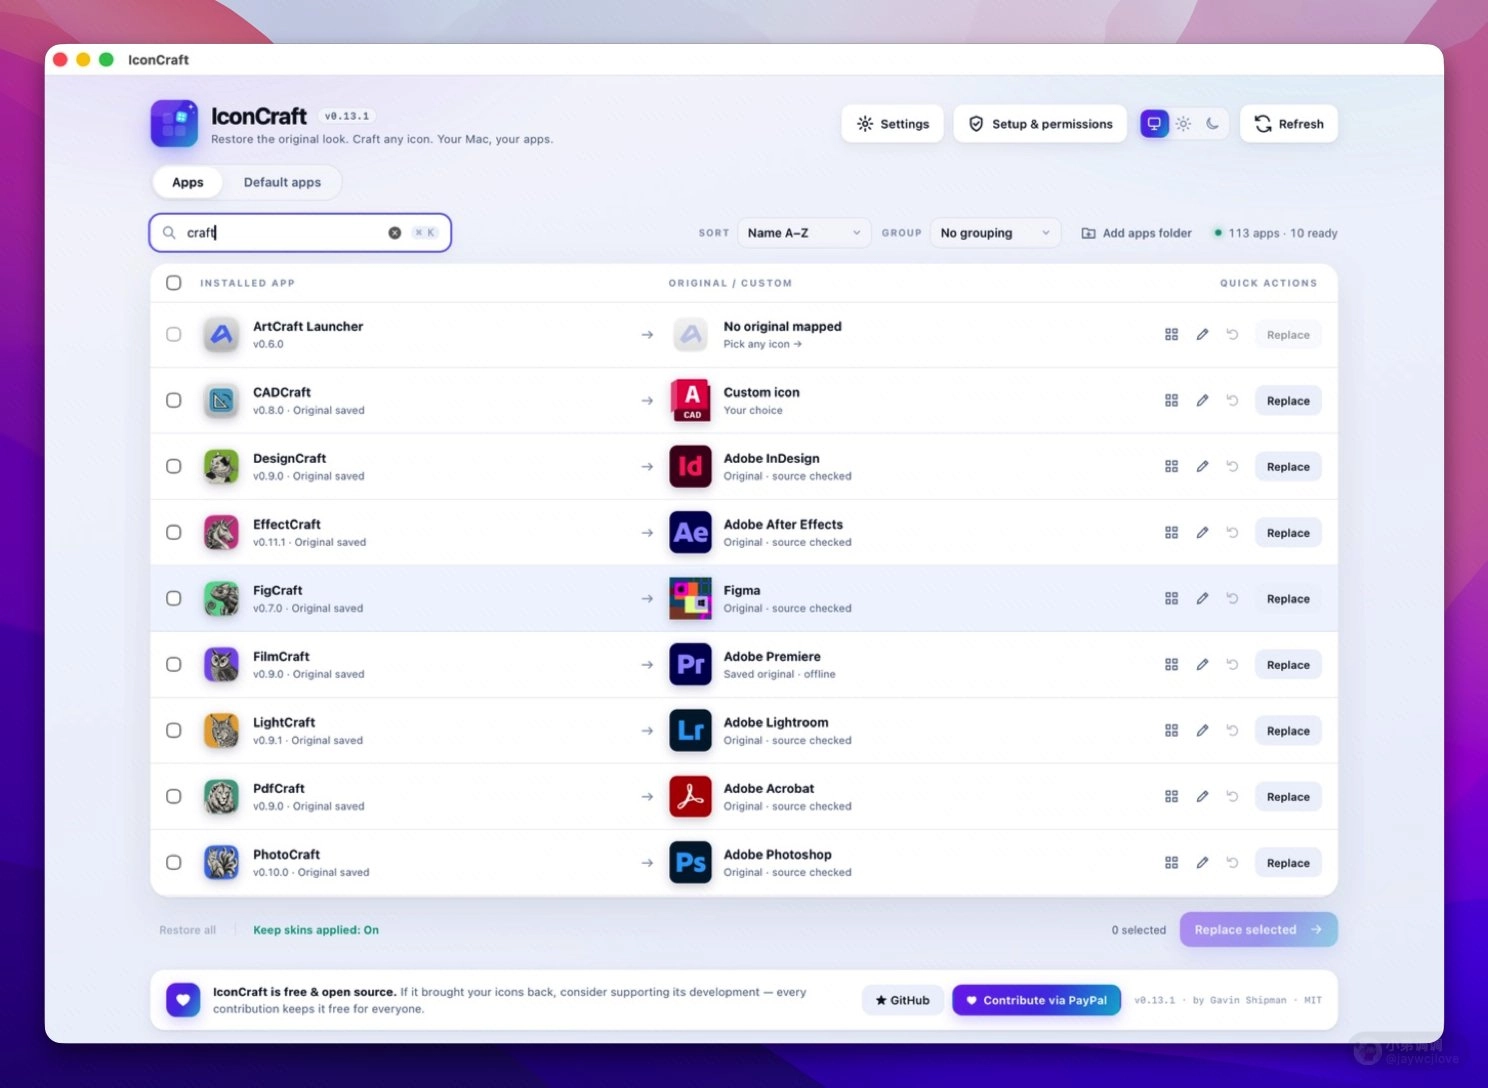
Task: Click Restore all
Action: [188, 930]
